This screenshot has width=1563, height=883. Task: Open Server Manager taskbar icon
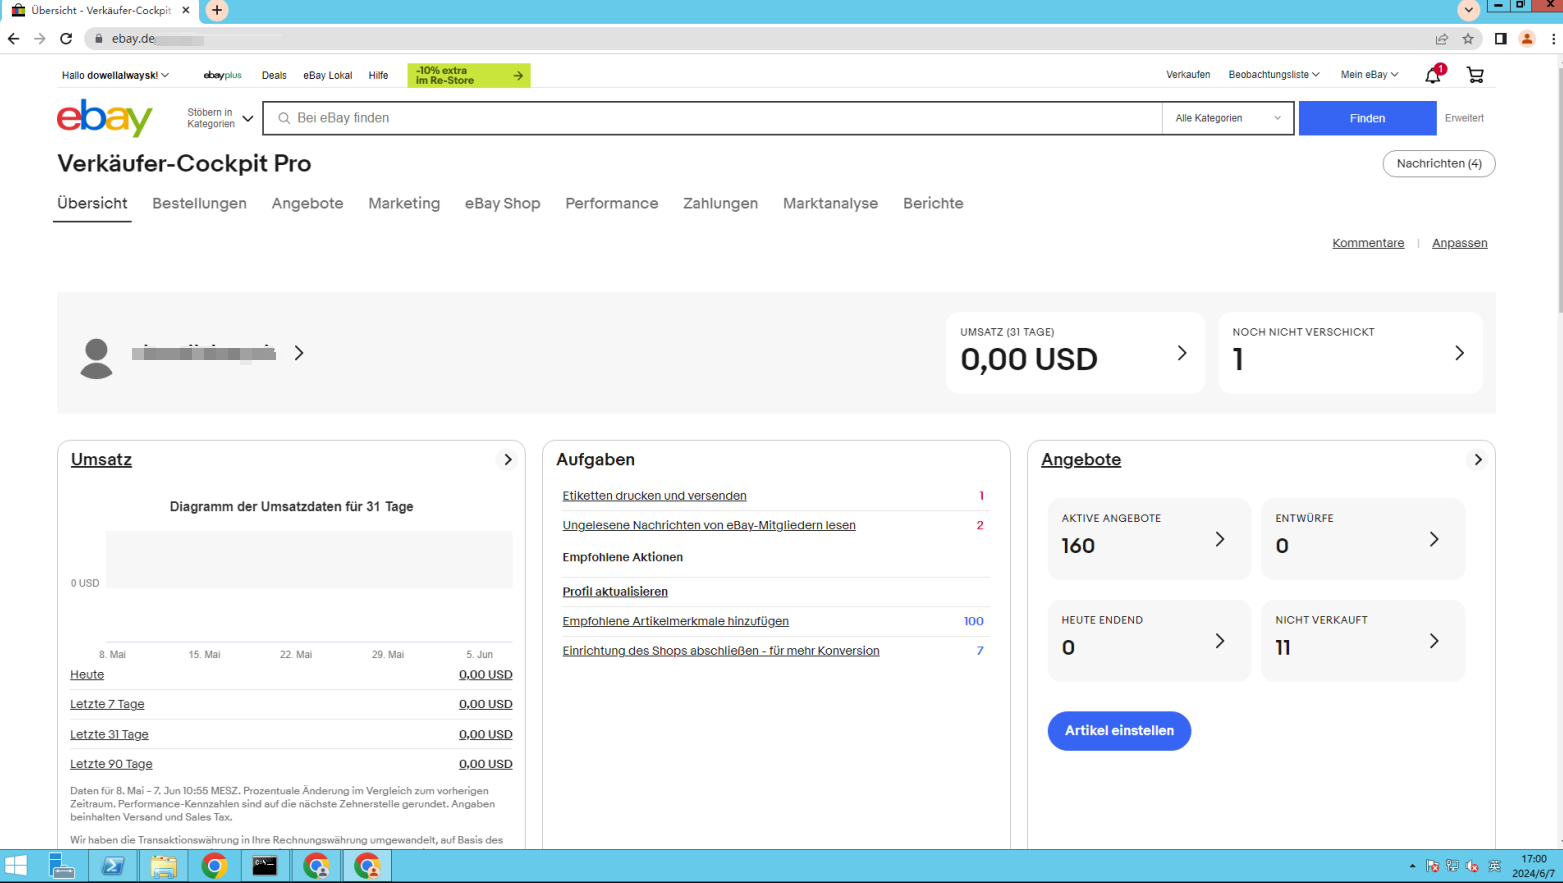pyautogui.click(x=62, y=866)
